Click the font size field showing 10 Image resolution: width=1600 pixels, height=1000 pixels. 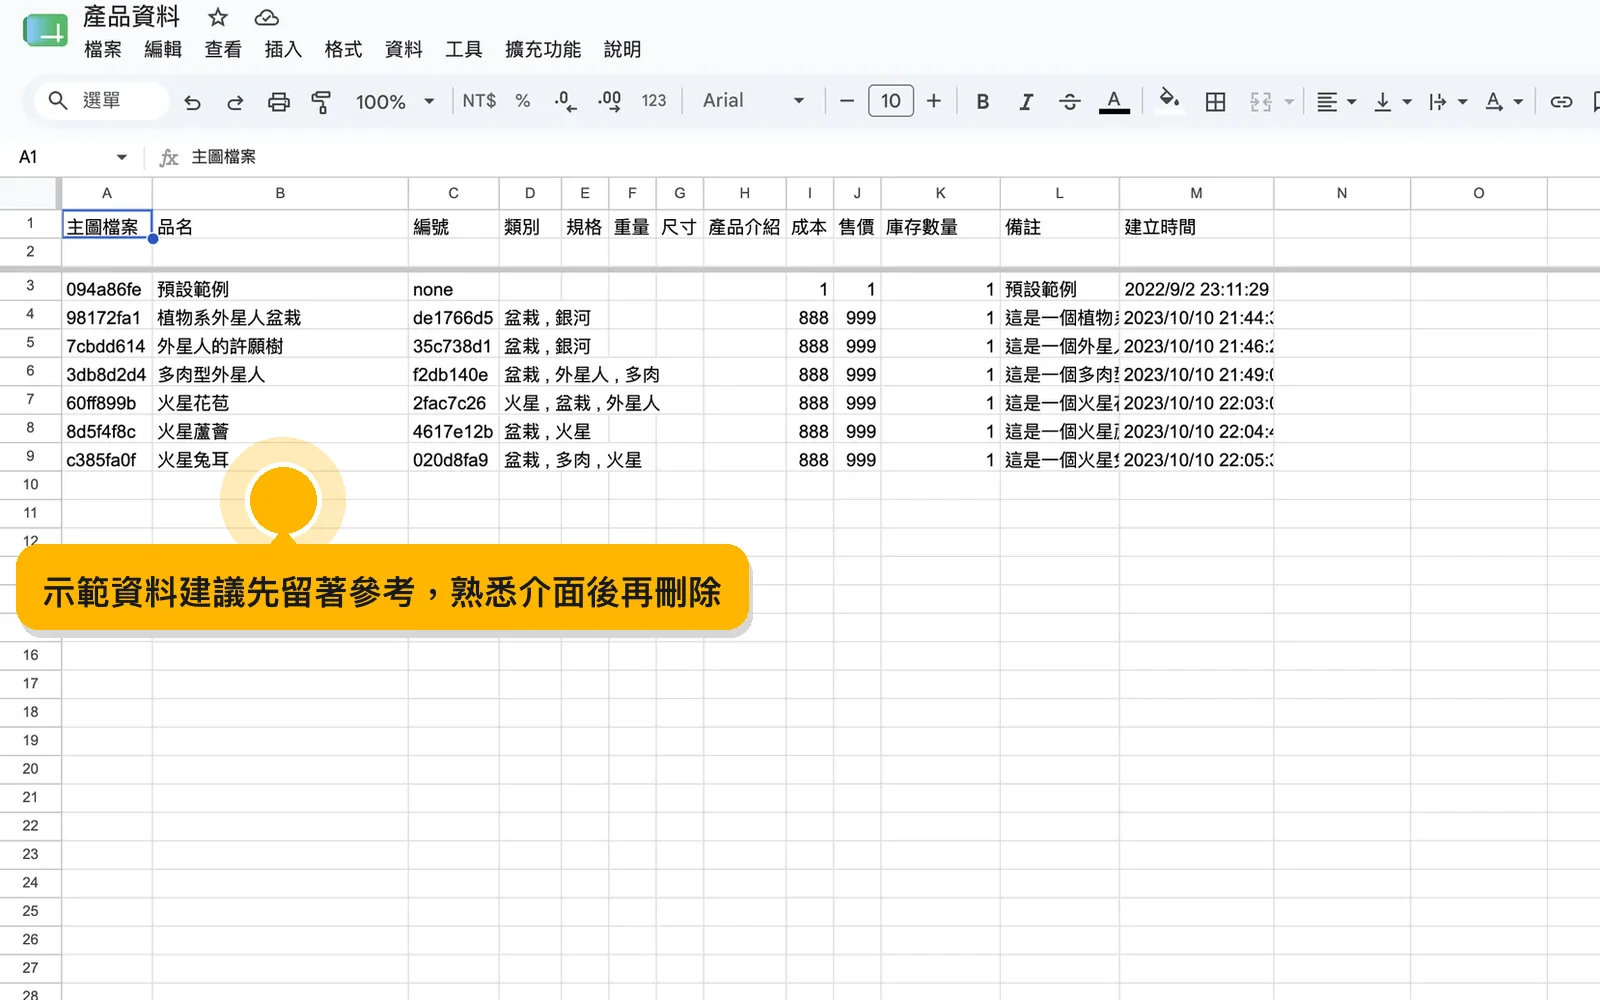pos(891,101)
